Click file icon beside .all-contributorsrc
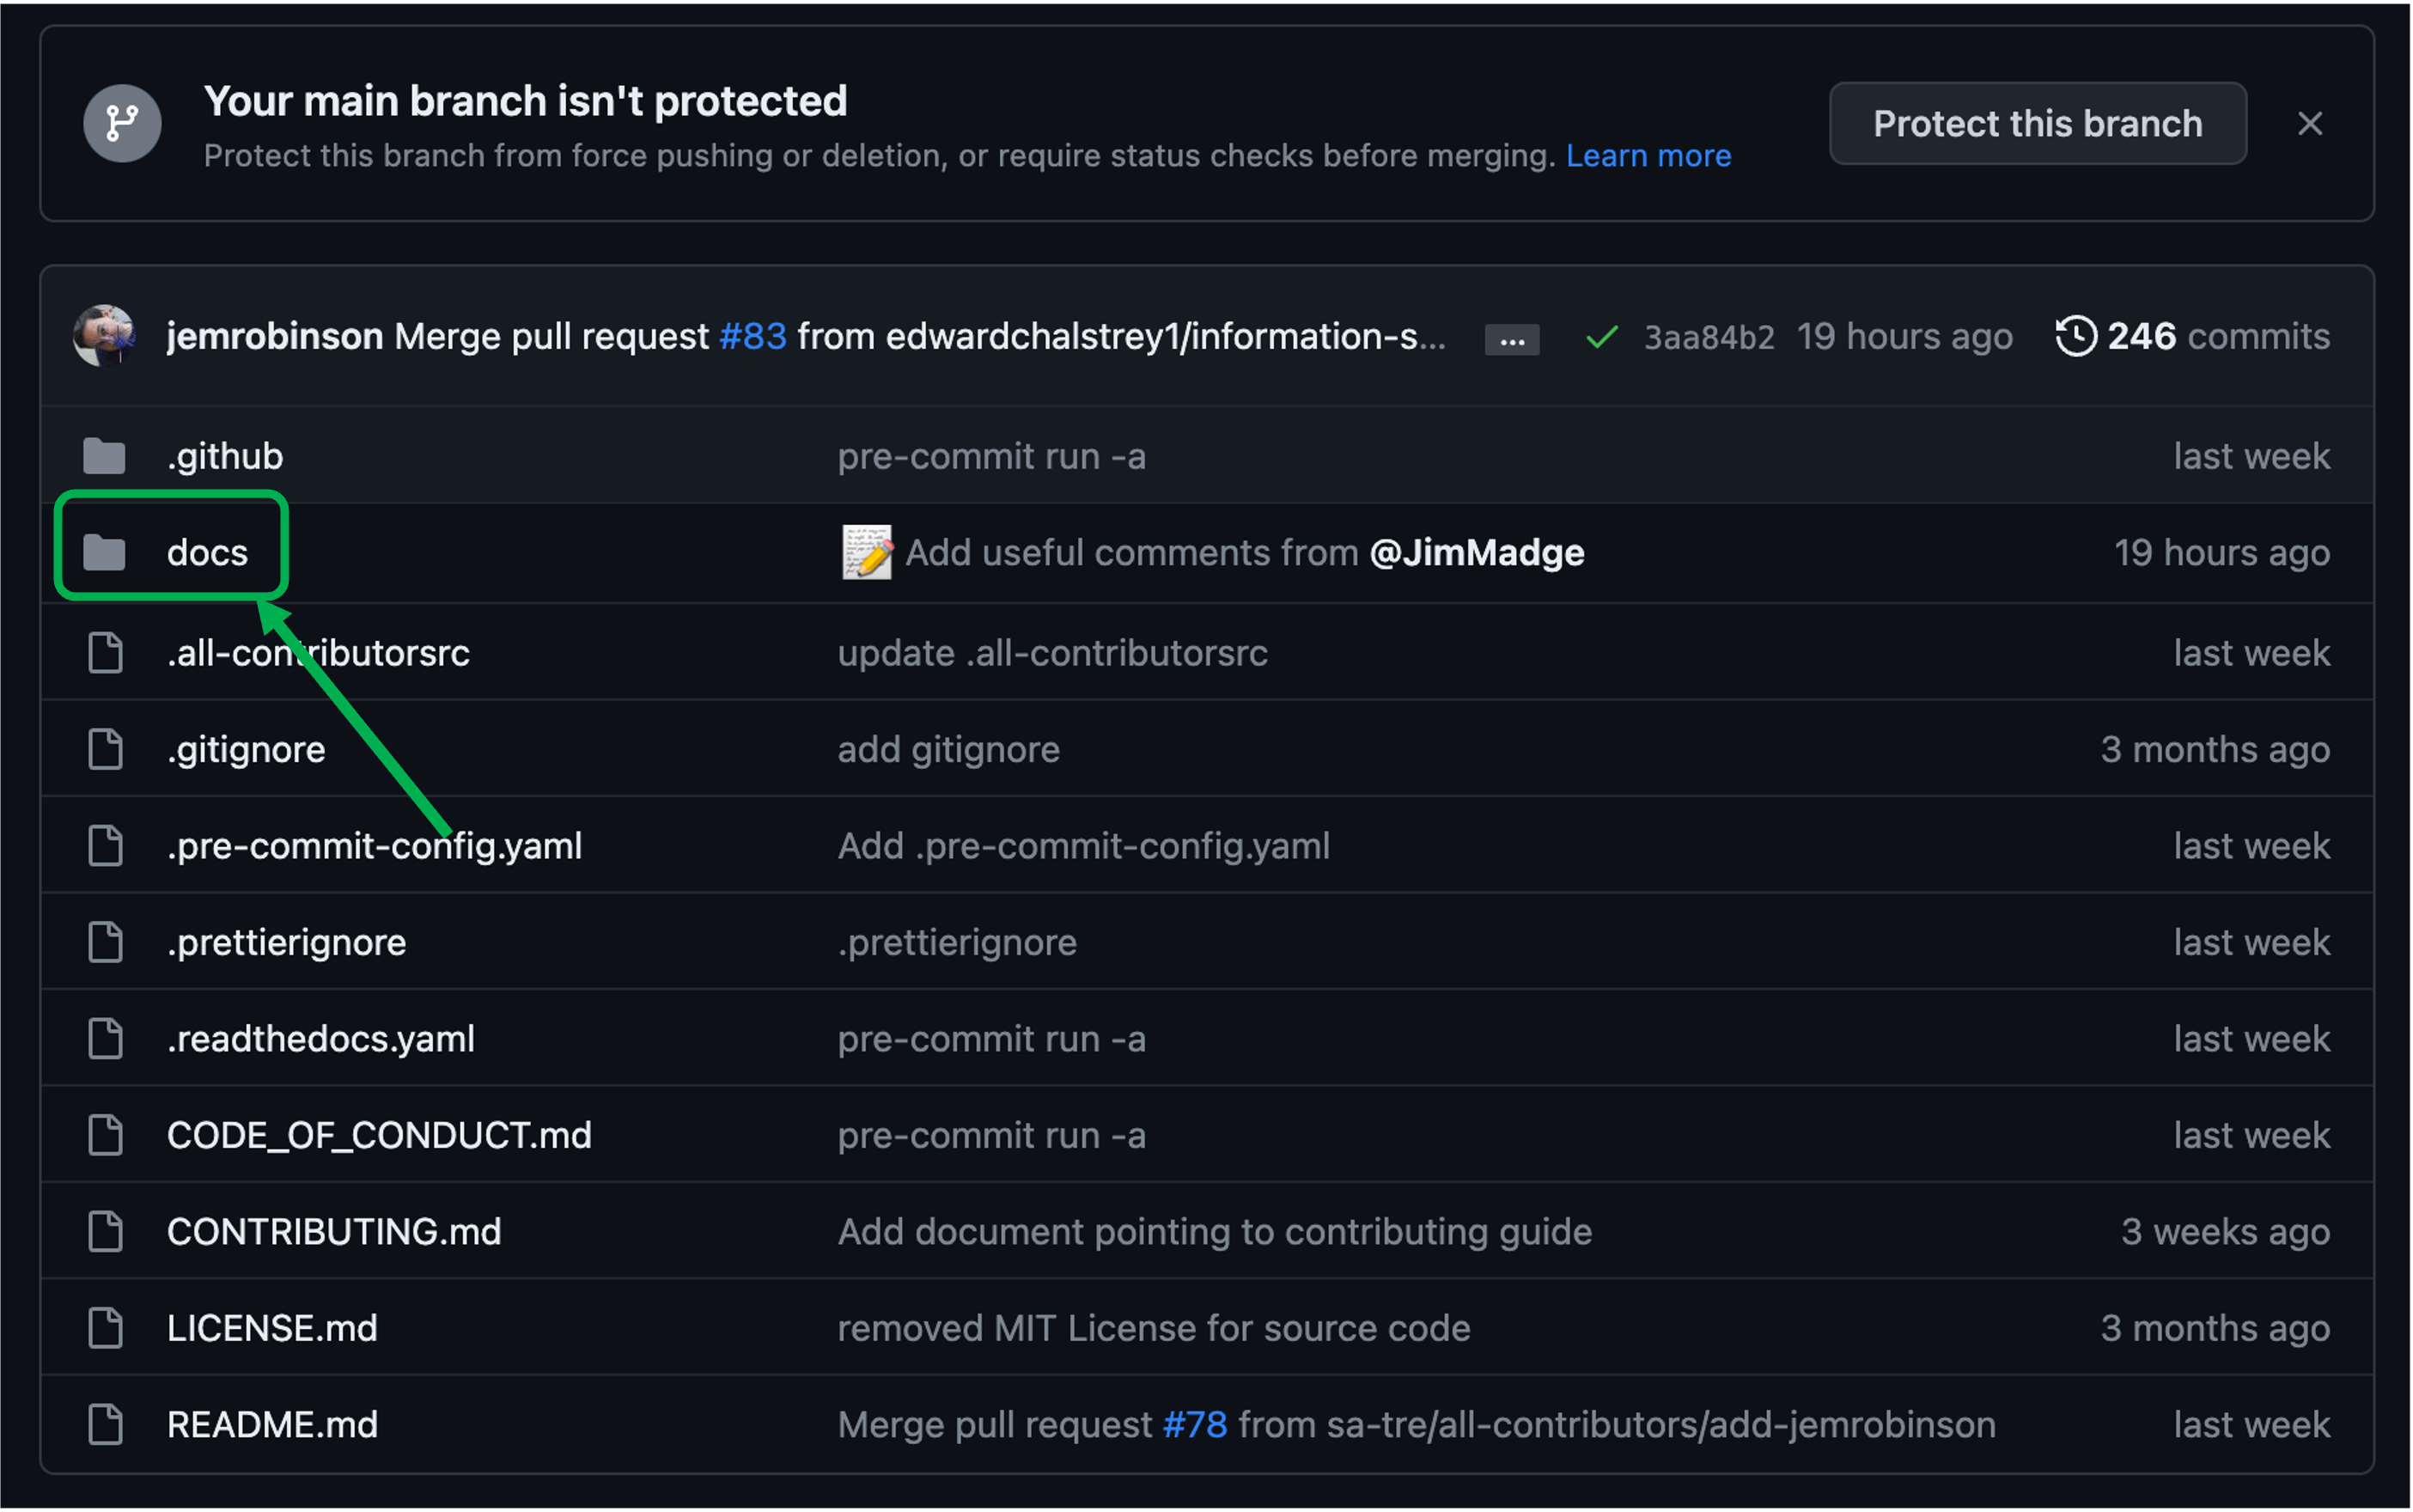The height and width of the screenshot is (1512, 2413). pyautogui.click(x=105, y=653)
